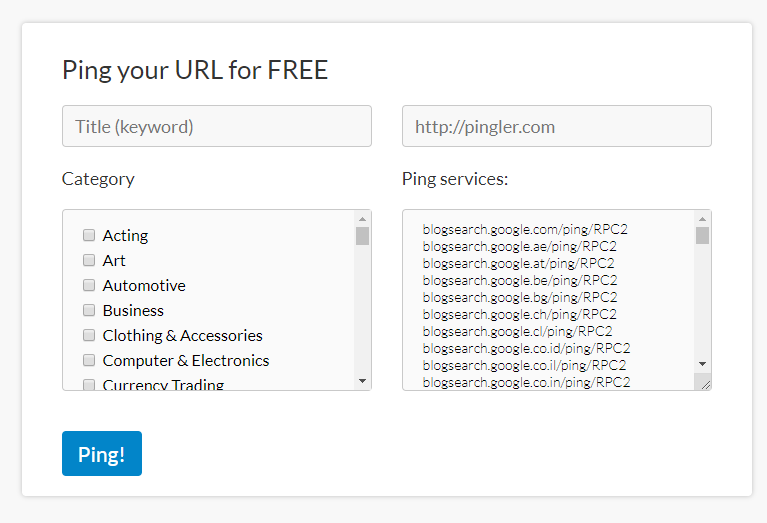Click the ping services scroll-down arrow
767x523 pixels.
pyautogui.click(x=702, y=364)
